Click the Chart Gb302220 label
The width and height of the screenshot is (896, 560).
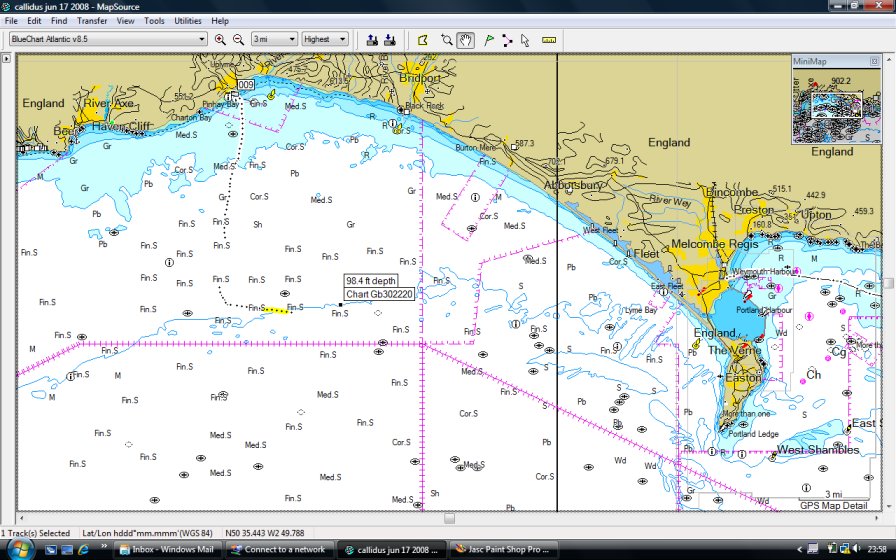pos(379,294)
